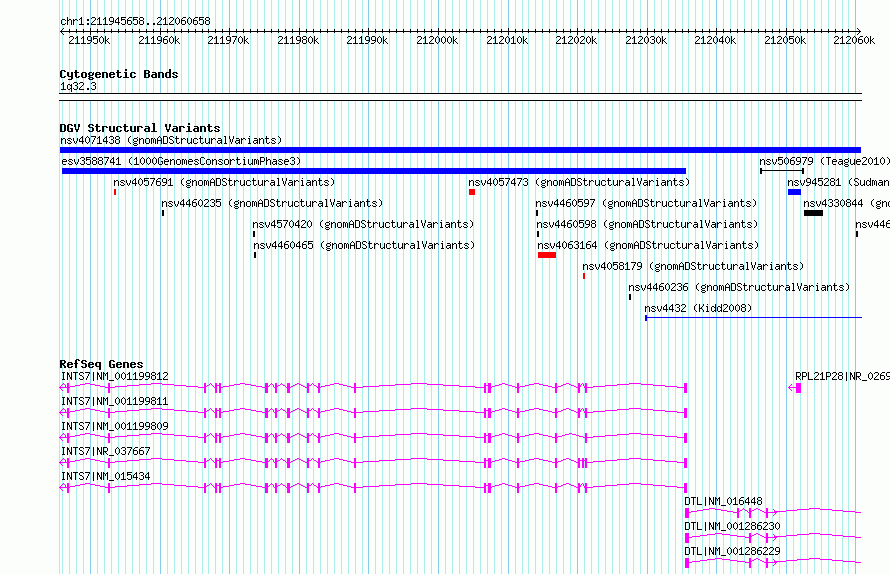Click the nsv506979 Teague2010 variant label

click(x=824, y=161)
